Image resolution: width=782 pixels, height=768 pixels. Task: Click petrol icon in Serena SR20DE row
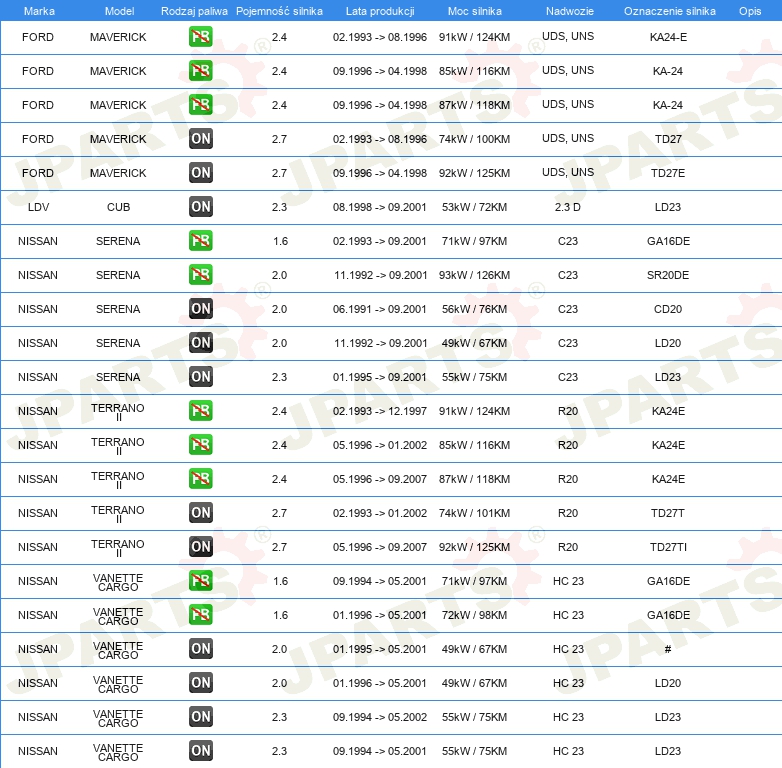pos(200,275)
